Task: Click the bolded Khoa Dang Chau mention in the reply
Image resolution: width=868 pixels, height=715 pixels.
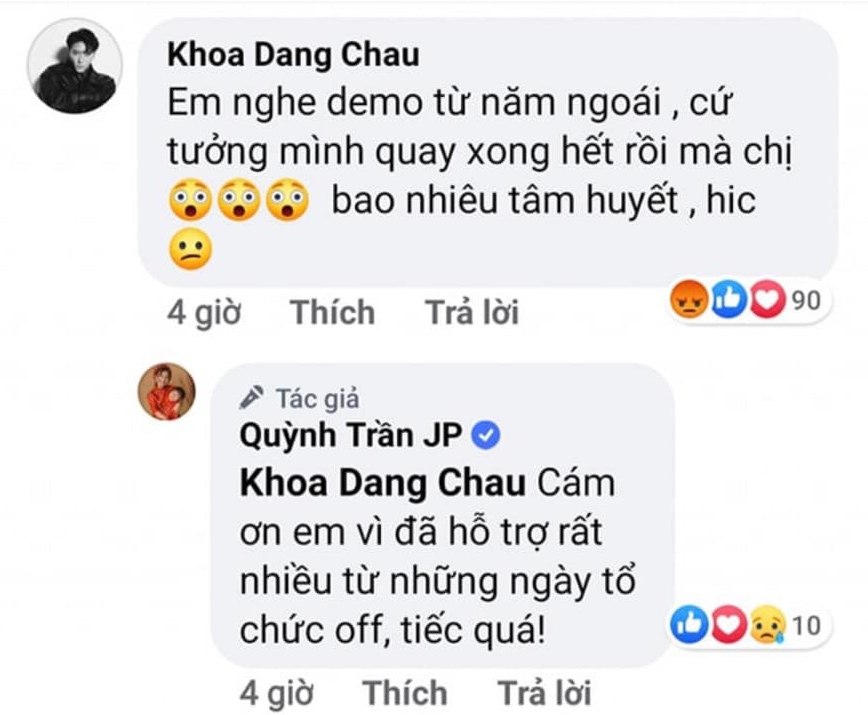Action: point(382,484)
